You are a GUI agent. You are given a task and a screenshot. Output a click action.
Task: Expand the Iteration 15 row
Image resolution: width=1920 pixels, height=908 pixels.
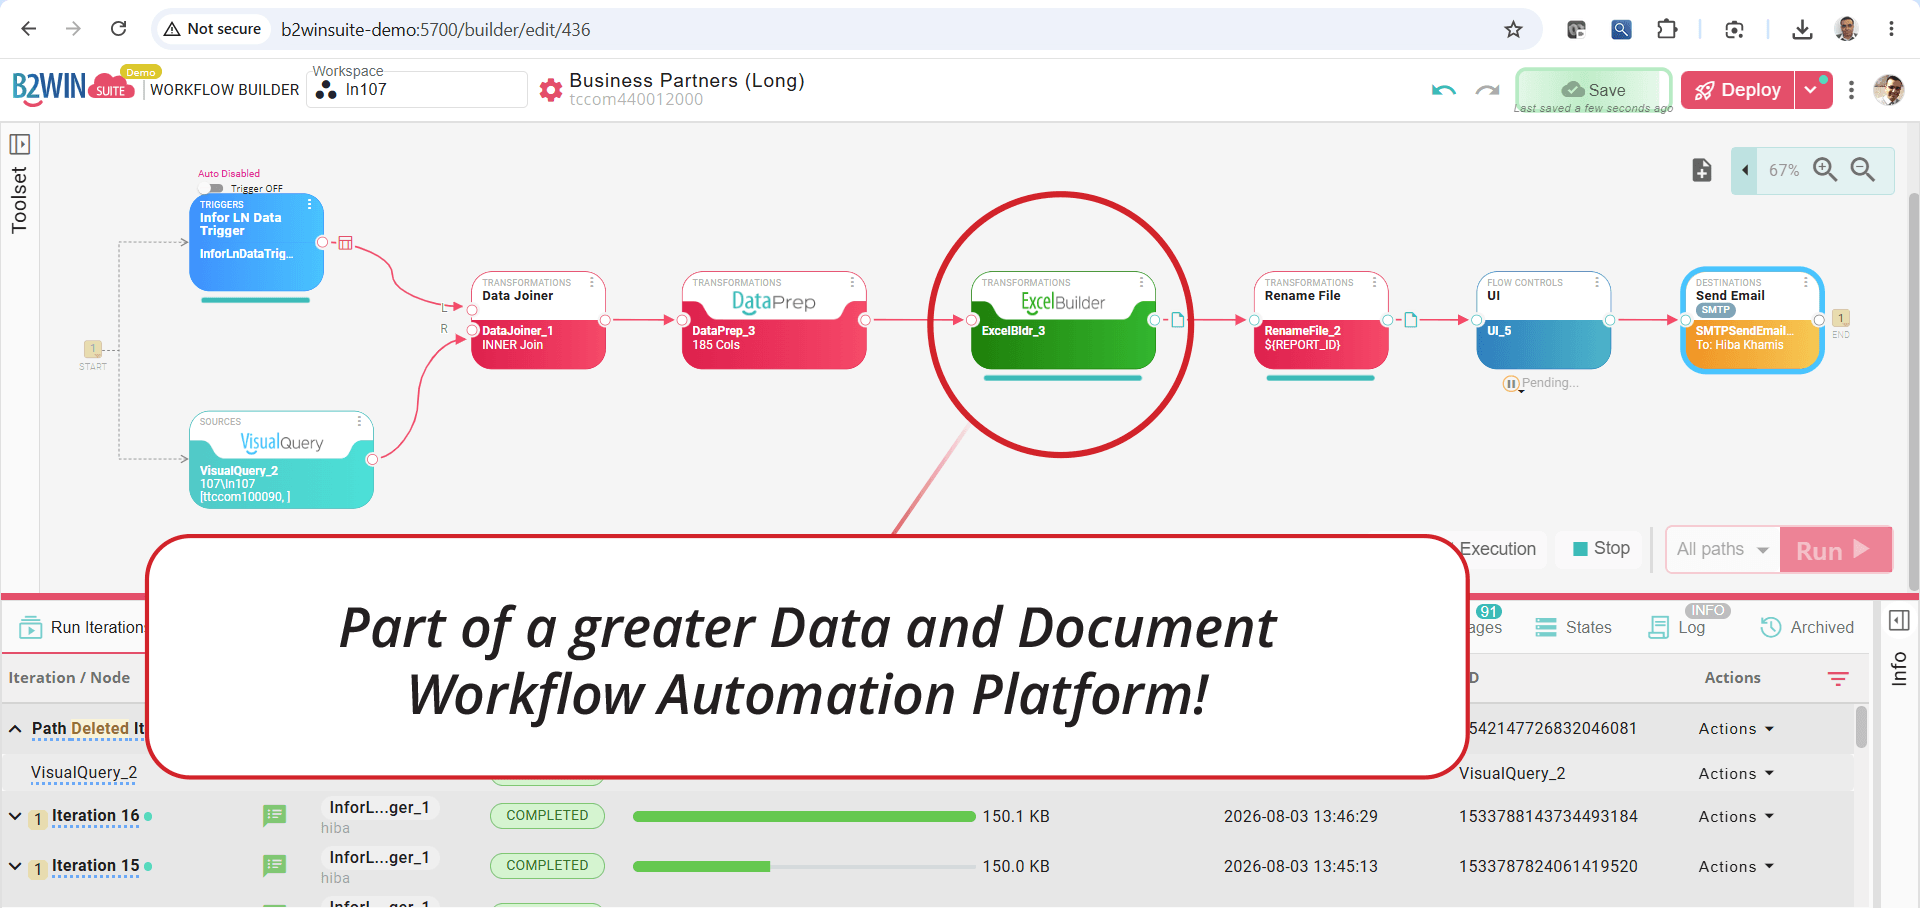click(15, 866)
